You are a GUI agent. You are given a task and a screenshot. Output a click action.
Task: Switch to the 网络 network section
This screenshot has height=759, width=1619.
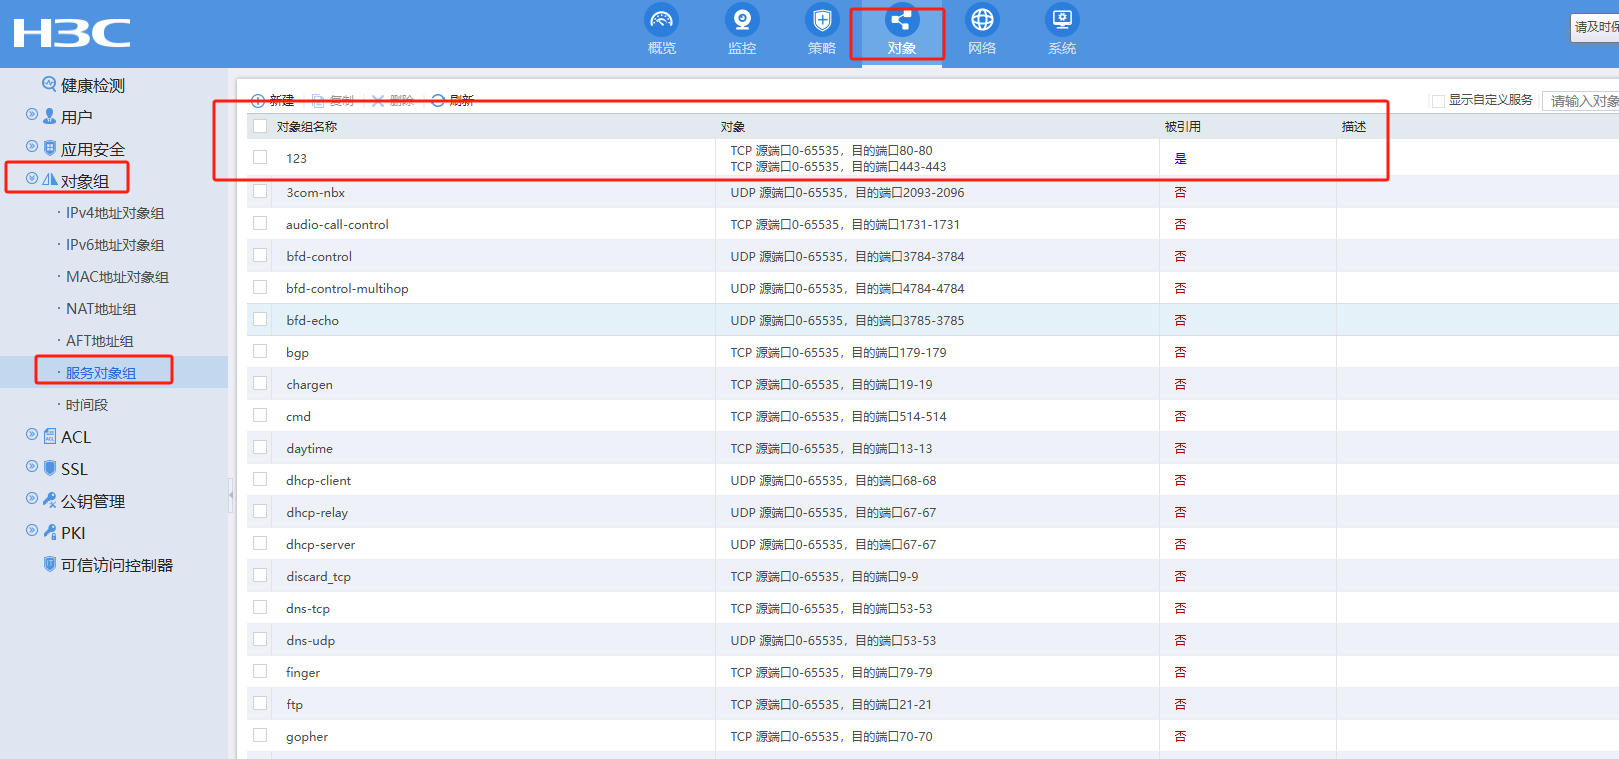tap(982, 30)
